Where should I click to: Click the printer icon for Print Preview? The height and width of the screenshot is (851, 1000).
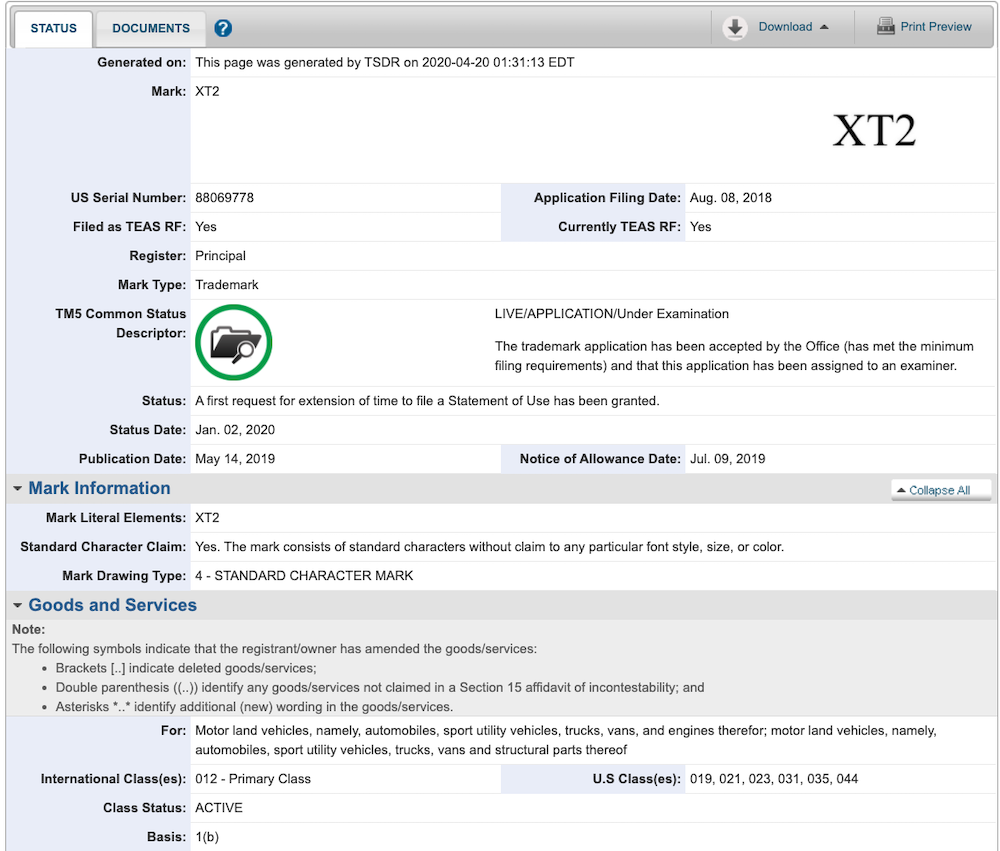(885, 27)
